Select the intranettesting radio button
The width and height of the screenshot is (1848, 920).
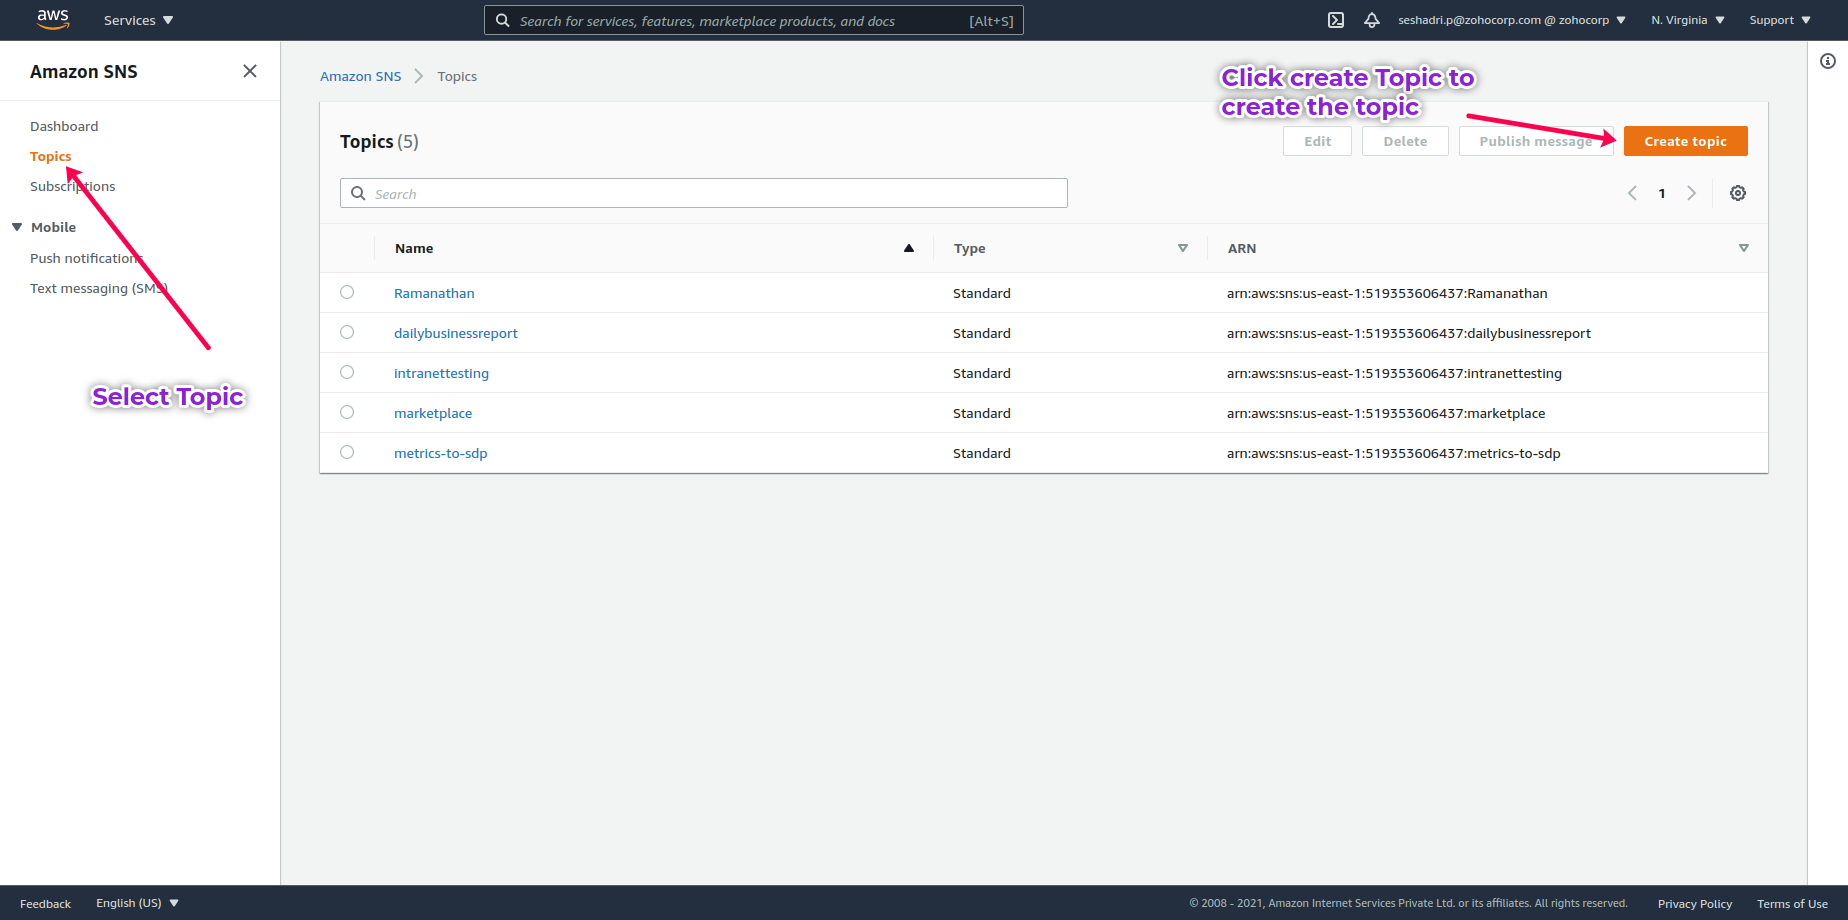347,372
